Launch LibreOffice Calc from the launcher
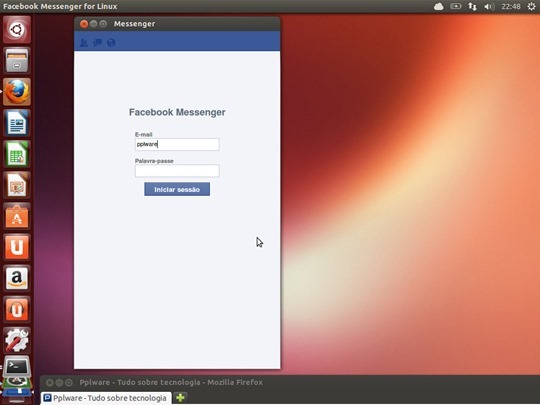Image resolution: width=540 pixels, height=405 pixels. [17, 154]
